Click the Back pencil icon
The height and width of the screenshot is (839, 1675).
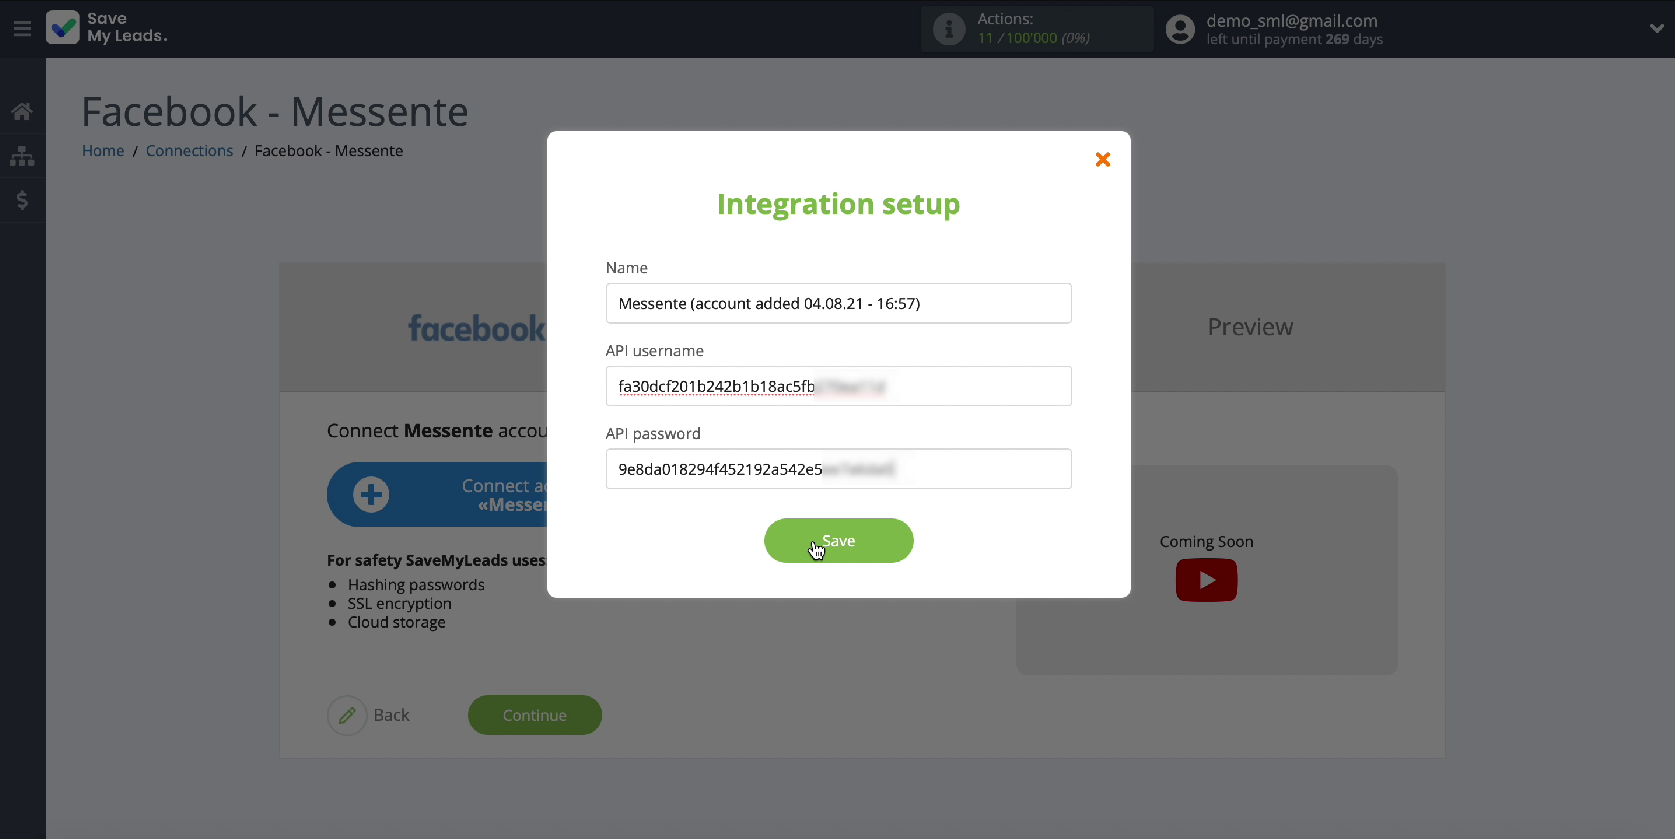tap(347, 715)
